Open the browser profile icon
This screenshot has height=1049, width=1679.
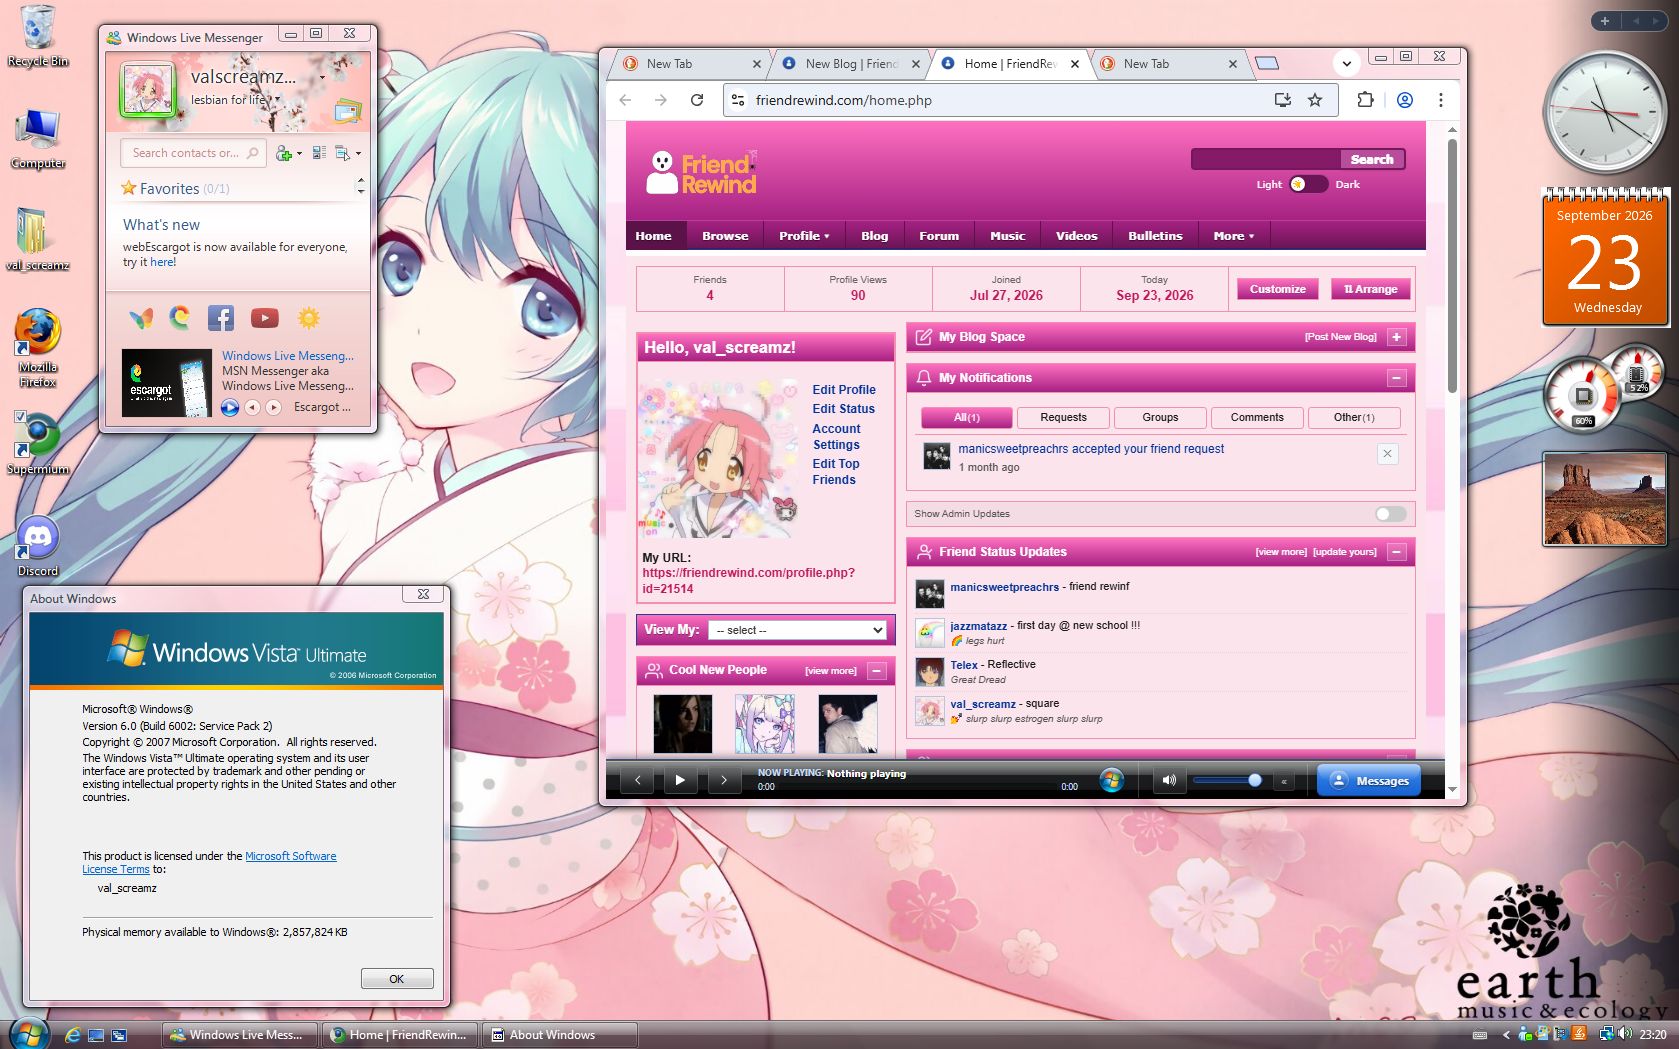click(x=1405, y=100)
